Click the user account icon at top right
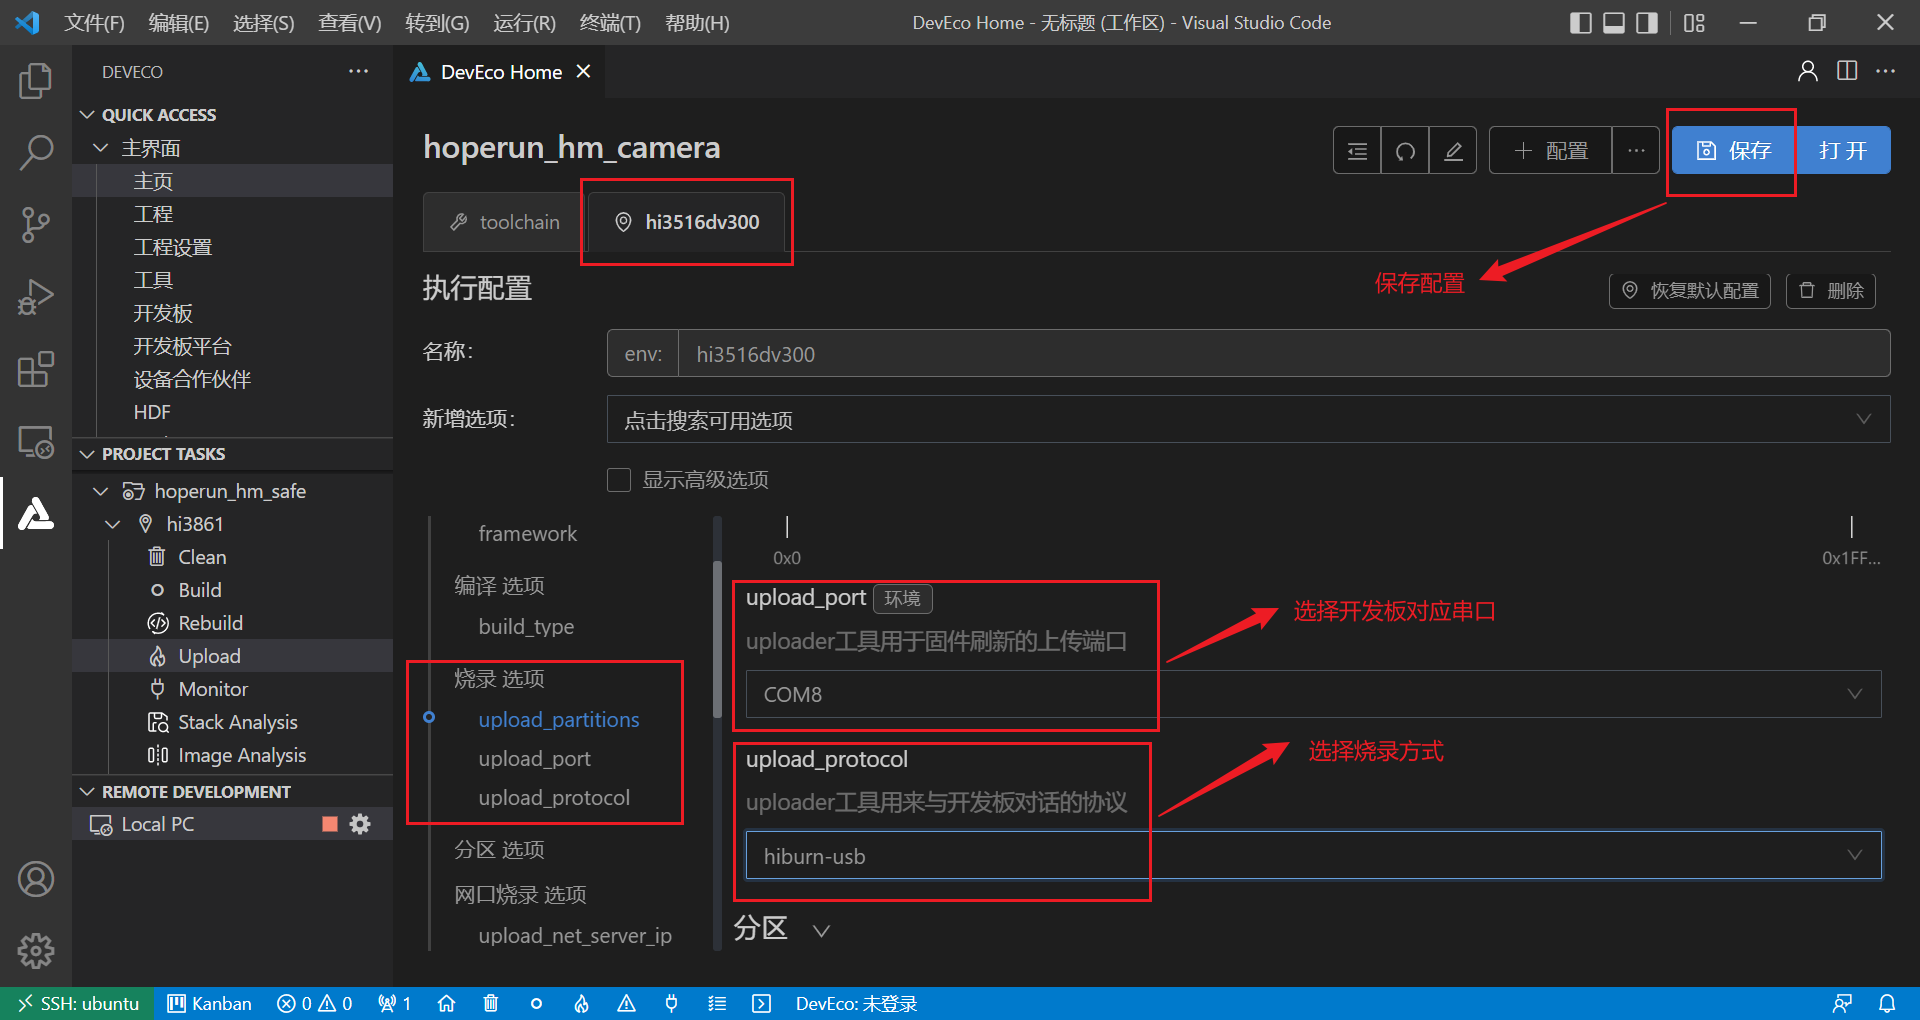Screen dimensions: 1920x1020 [1807, 71]
